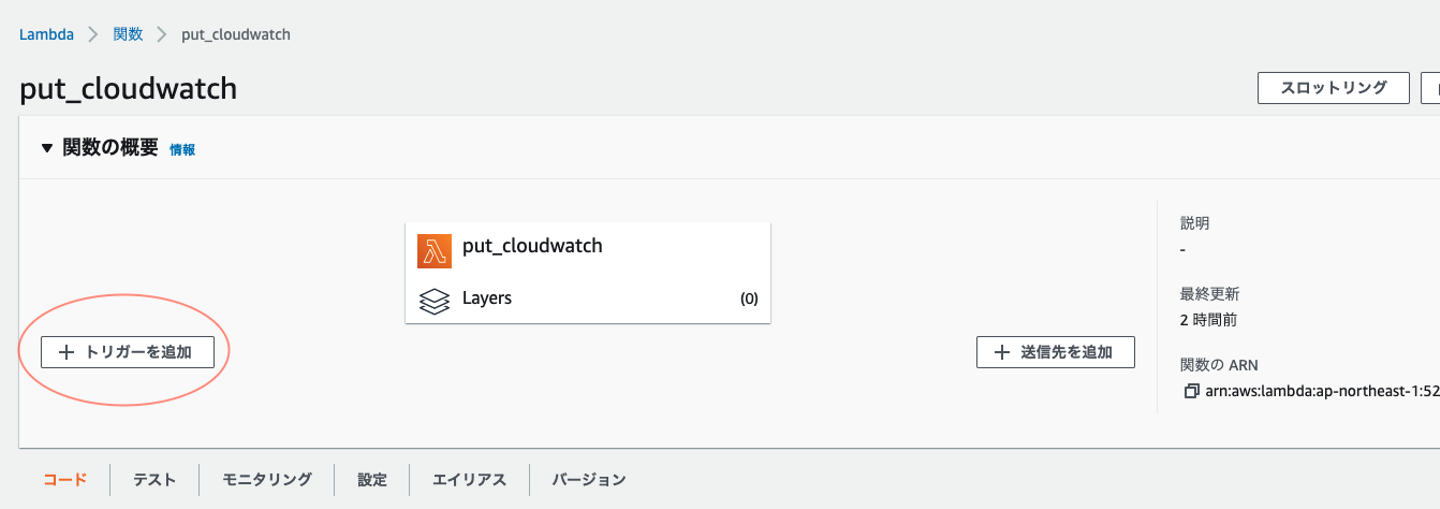Viewport: 1440px width, 509px height.
Task: Collapse the 関数の概要 section
Action: point(46,148)
